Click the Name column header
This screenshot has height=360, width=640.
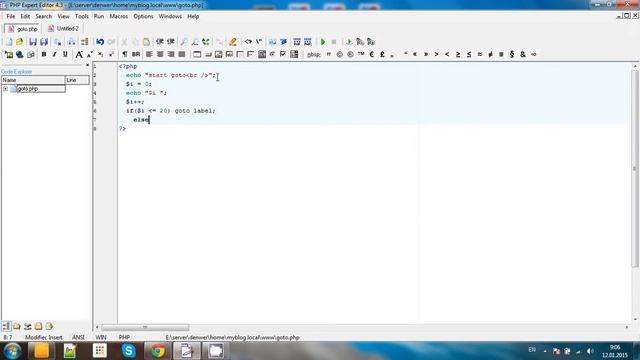[x=33, y=80]
